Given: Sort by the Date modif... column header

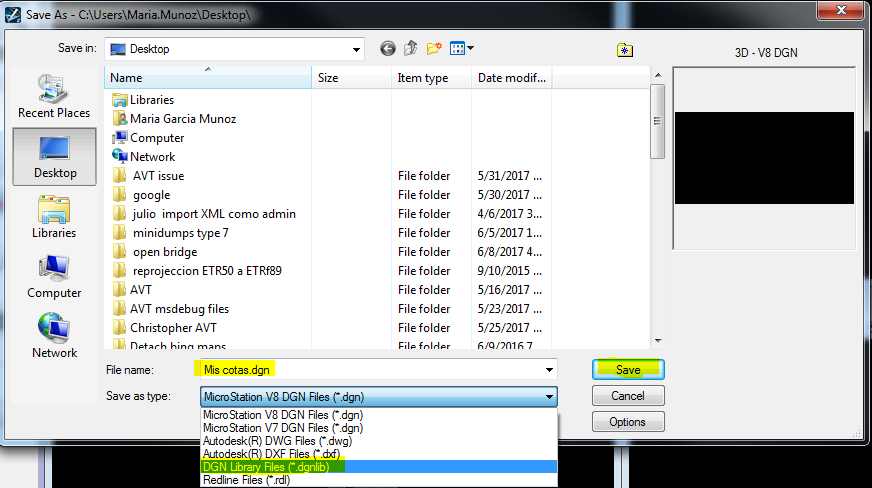Looking at the screenshot, I should (x=512, y=78).
